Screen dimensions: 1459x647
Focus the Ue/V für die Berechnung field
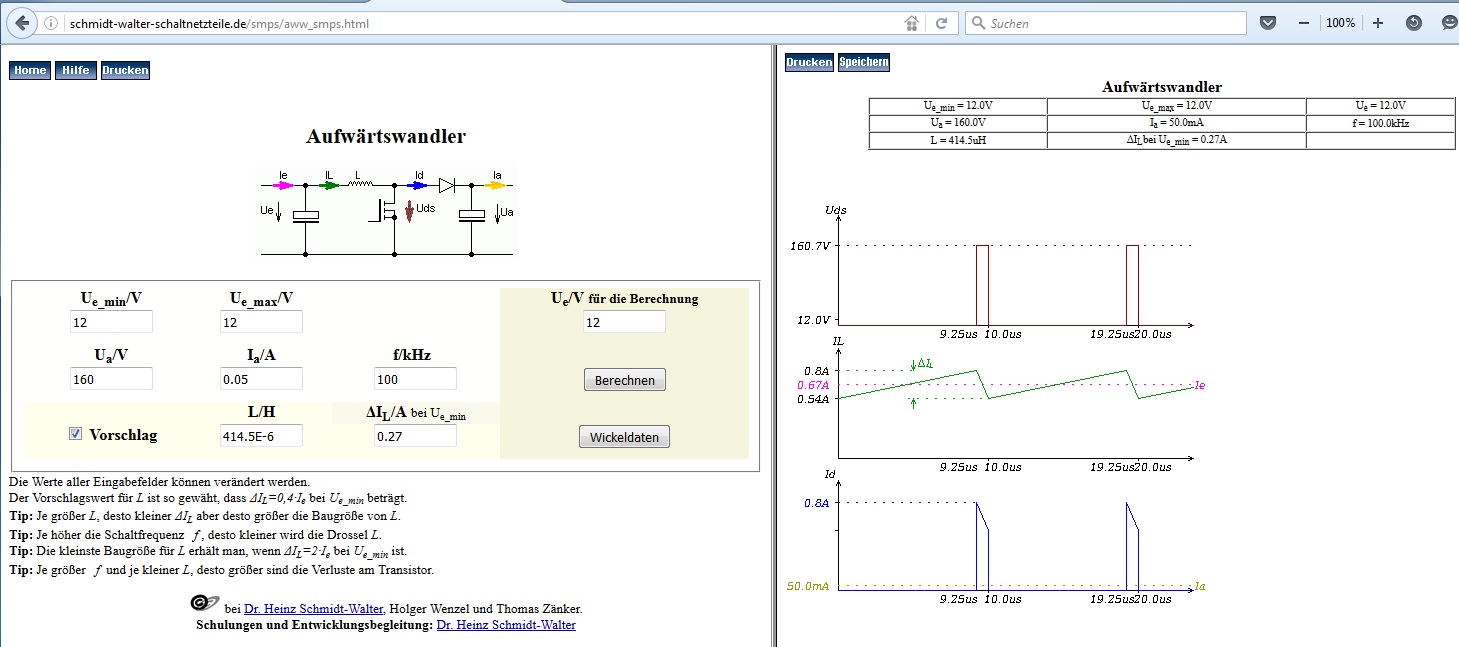(x=624, y=322)
